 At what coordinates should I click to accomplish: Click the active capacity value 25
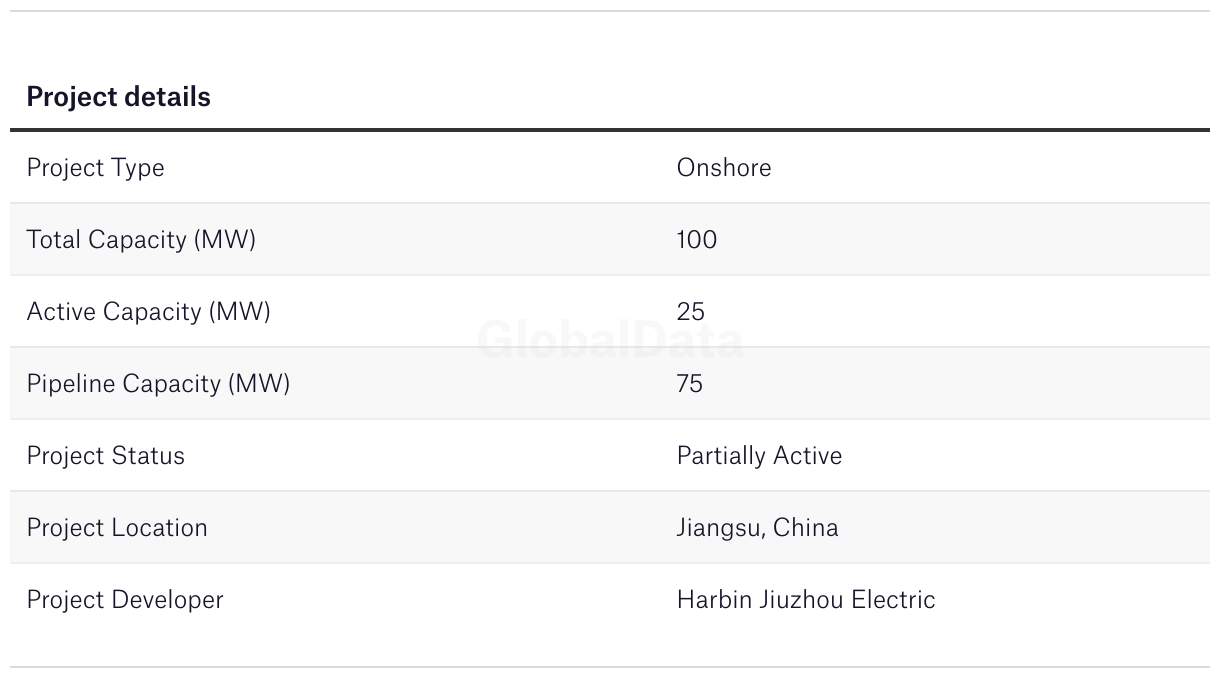691,311
